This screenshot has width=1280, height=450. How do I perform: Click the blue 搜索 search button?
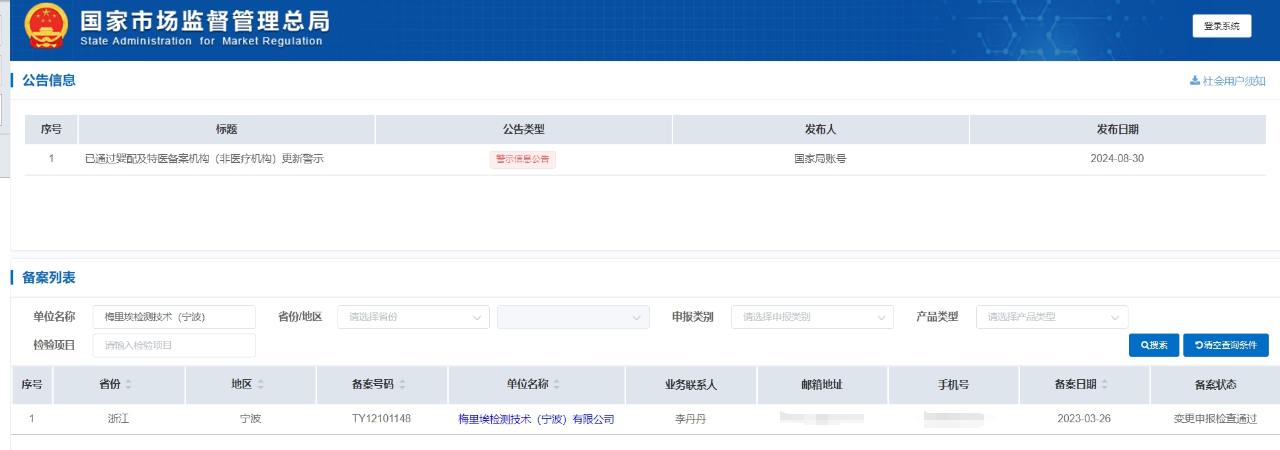(x=1153, y=345)
